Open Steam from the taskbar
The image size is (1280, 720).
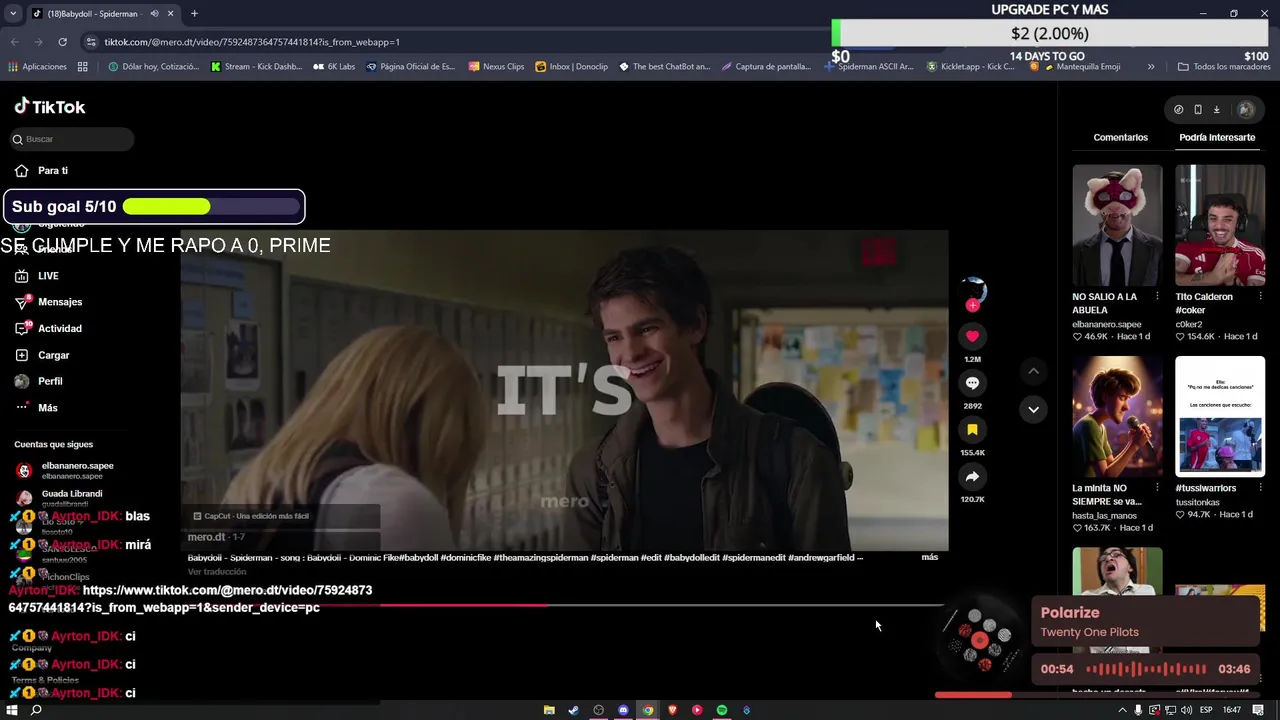pyautogui.click(x=573, y=710)
